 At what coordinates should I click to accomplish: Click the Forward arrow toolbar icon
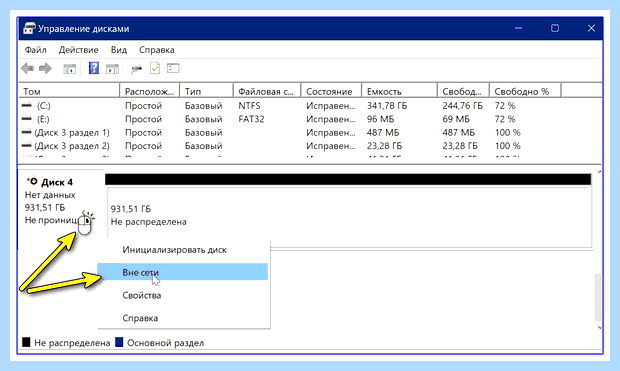45,68
